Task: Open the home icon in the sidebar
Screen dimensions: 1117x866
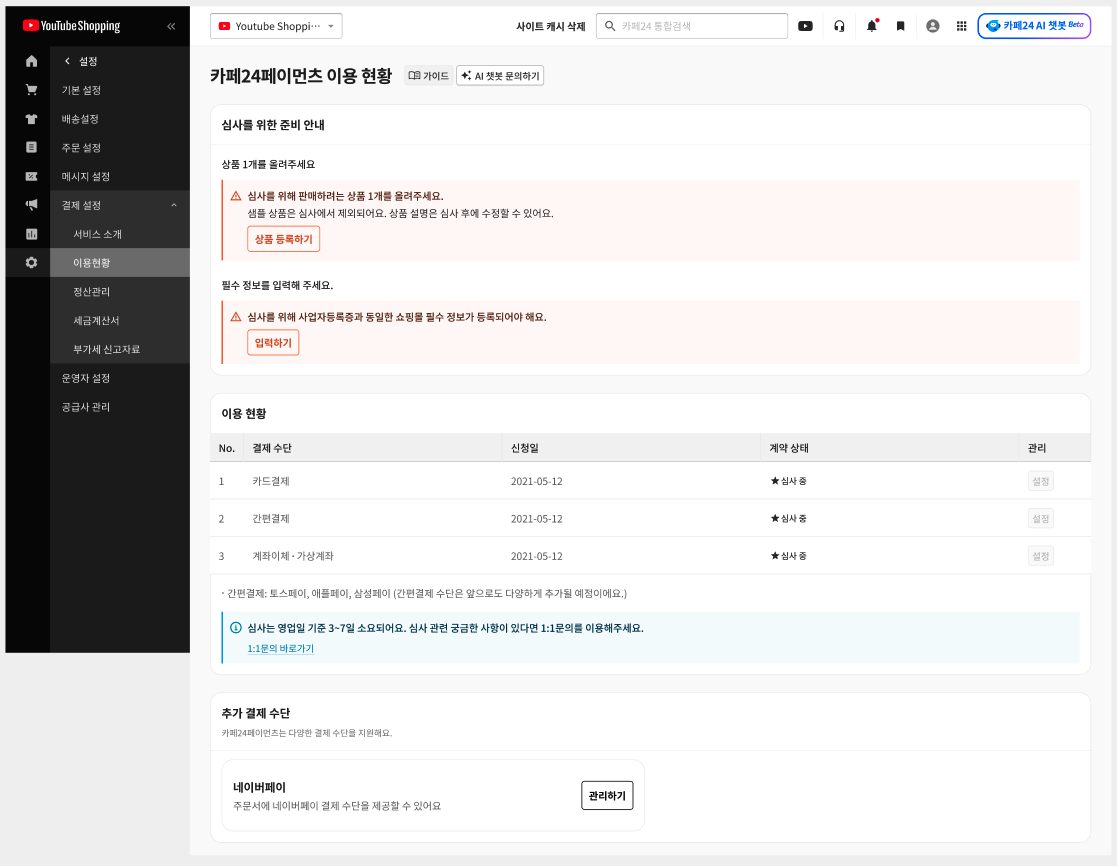Action: point(31,61)
